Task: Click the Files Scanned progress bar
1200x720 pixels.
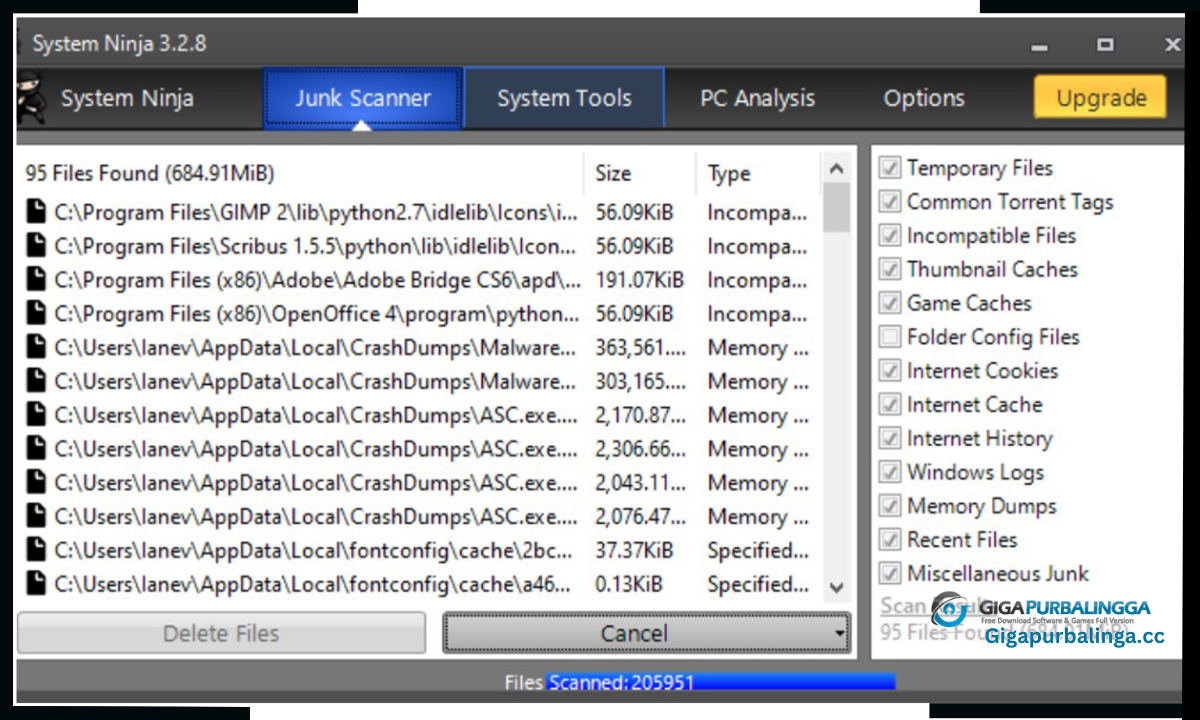Action: click(720, 683)
